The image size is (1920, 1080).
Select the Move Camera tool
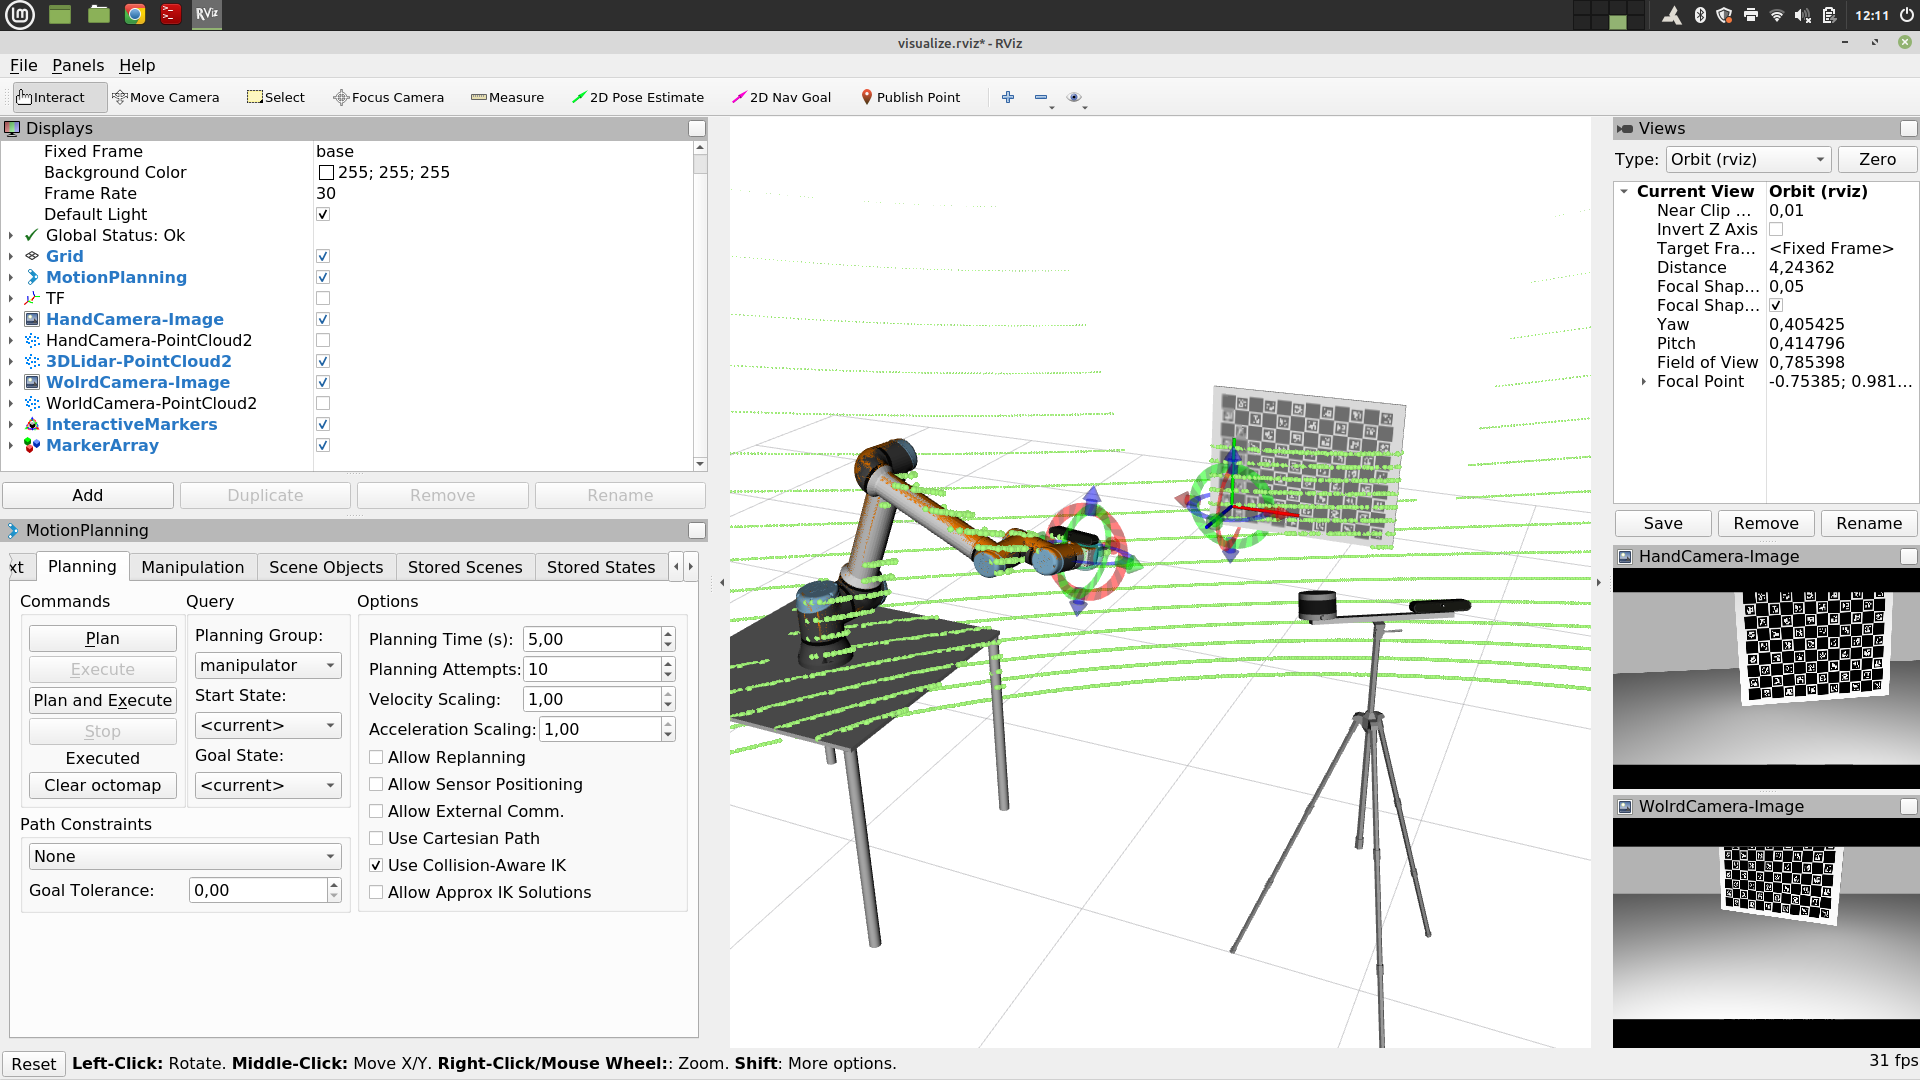tap(166, 97)
